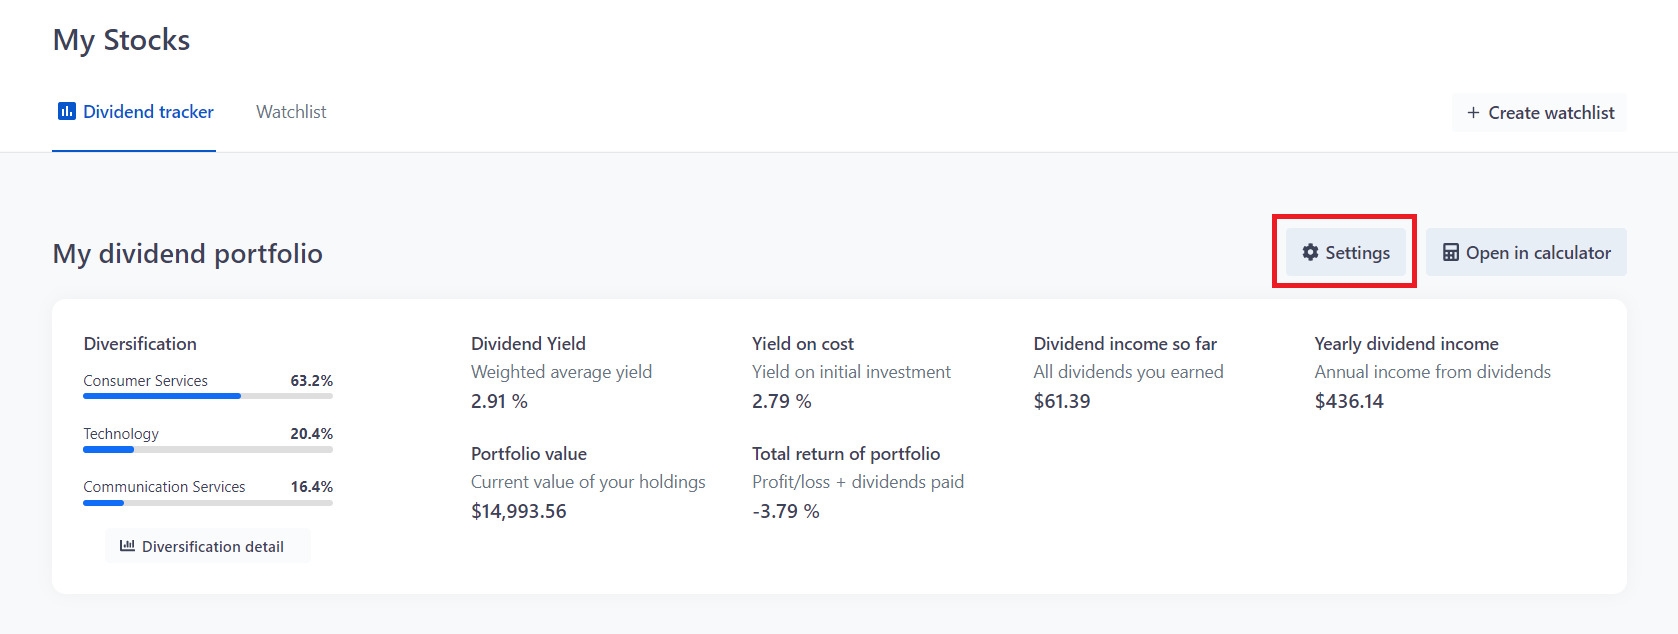This screenshot has width=1678, height=634.
Task: Click the Portfolio value $14,993.56 figure
Action: pos(518,511)
